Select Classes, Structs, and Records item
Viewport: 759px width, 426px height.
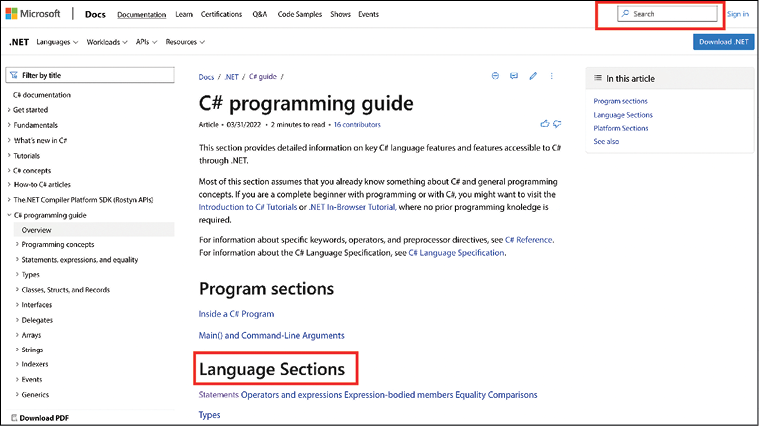pos(65,289)
